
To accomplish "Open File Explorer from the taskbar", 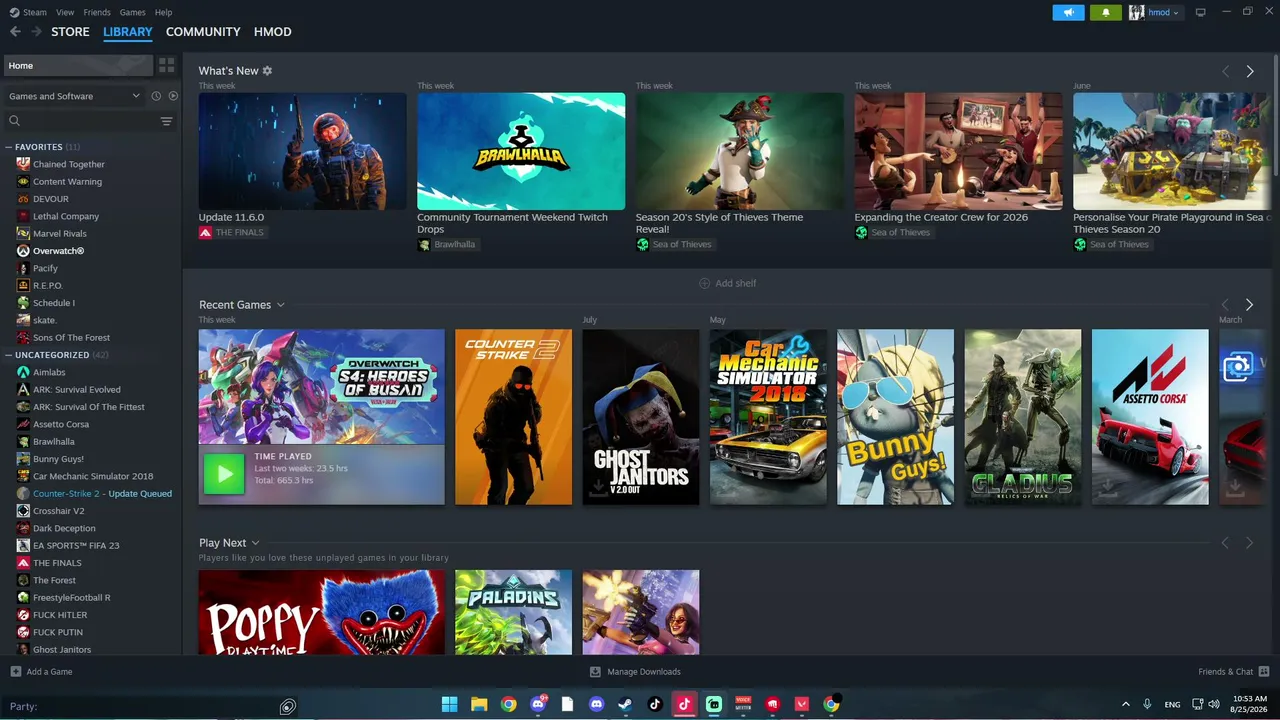I will 479,704.
